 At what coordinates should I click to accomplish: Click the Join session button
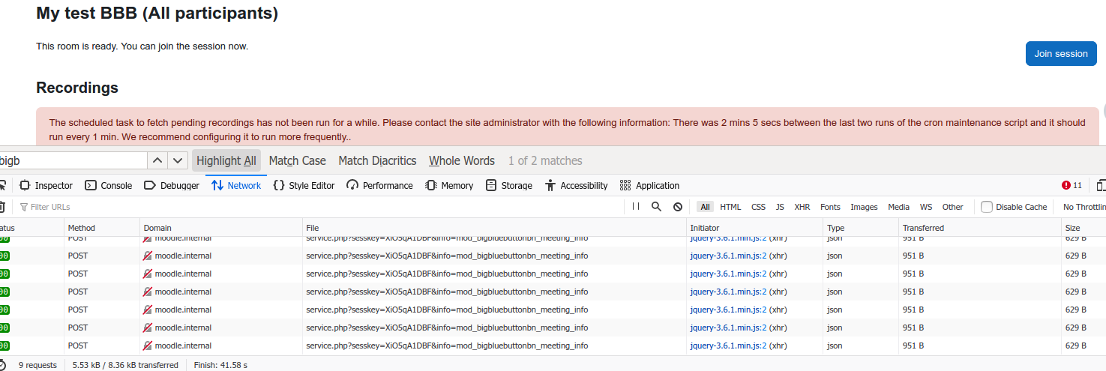[1061, 54]
